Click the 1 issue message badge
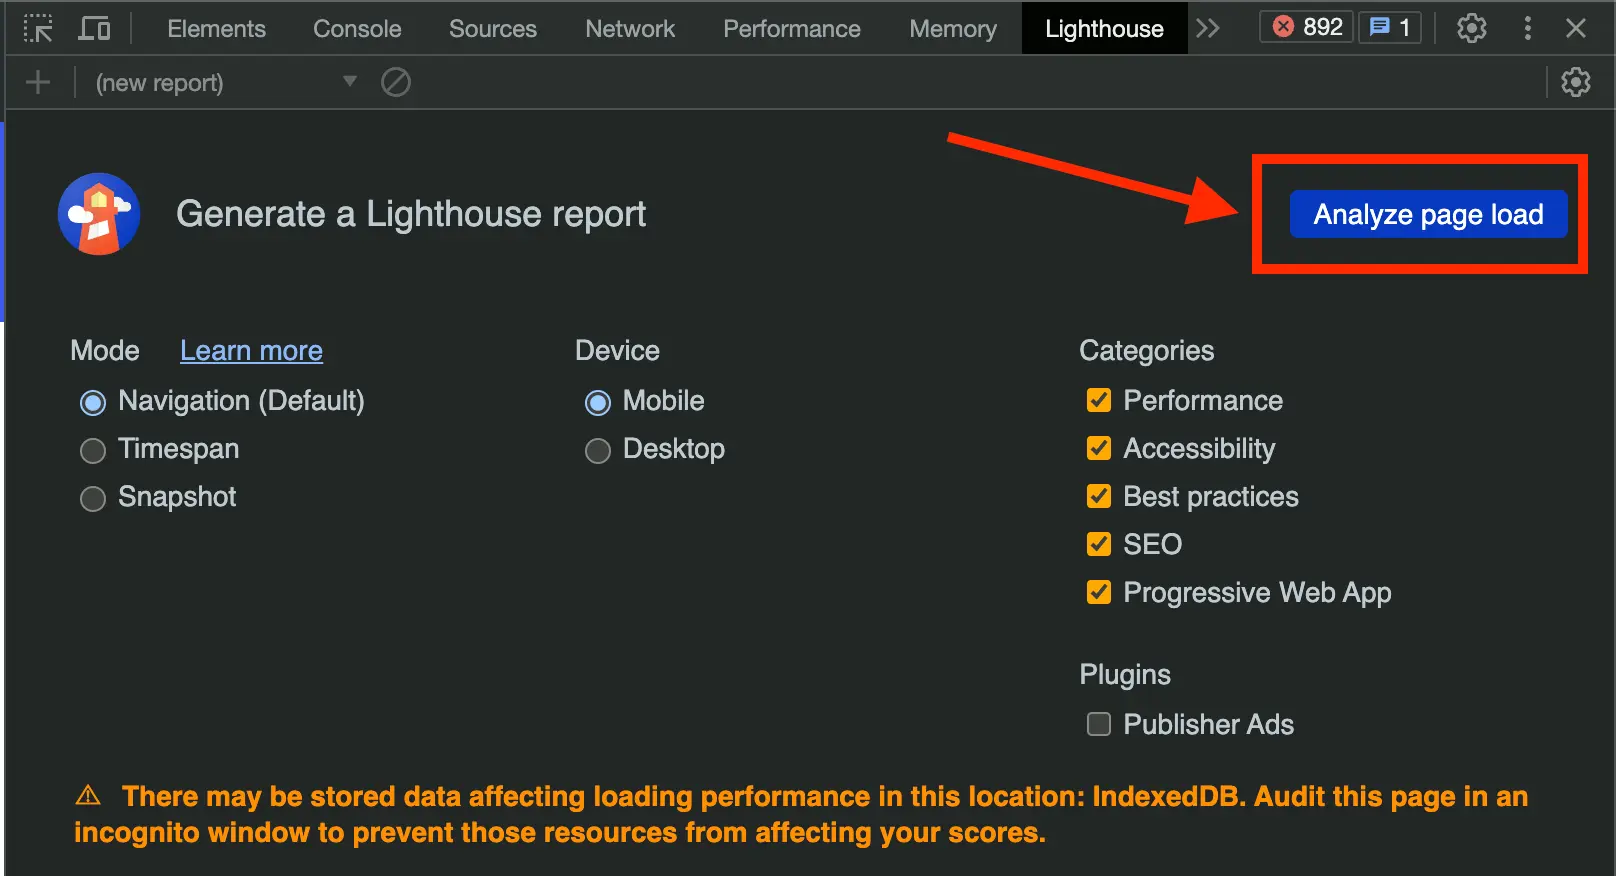 (1389, 27)
